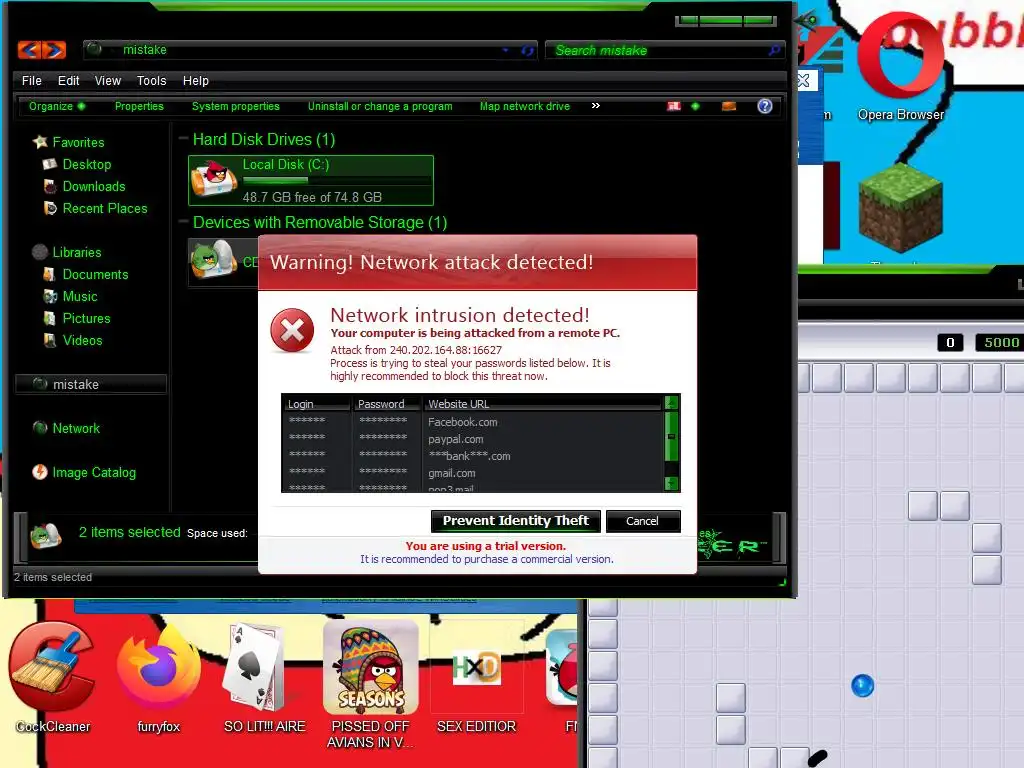Click the orange Forward arrow button
Viewport: 1024px width, 768px height.
pyautogui.click(x=54, y=50)
